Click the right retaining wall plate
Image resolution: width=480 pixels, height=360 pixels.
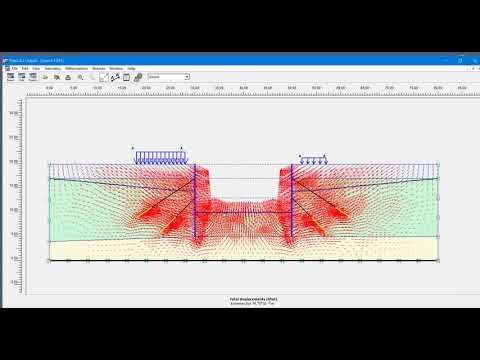pos(292,201)
